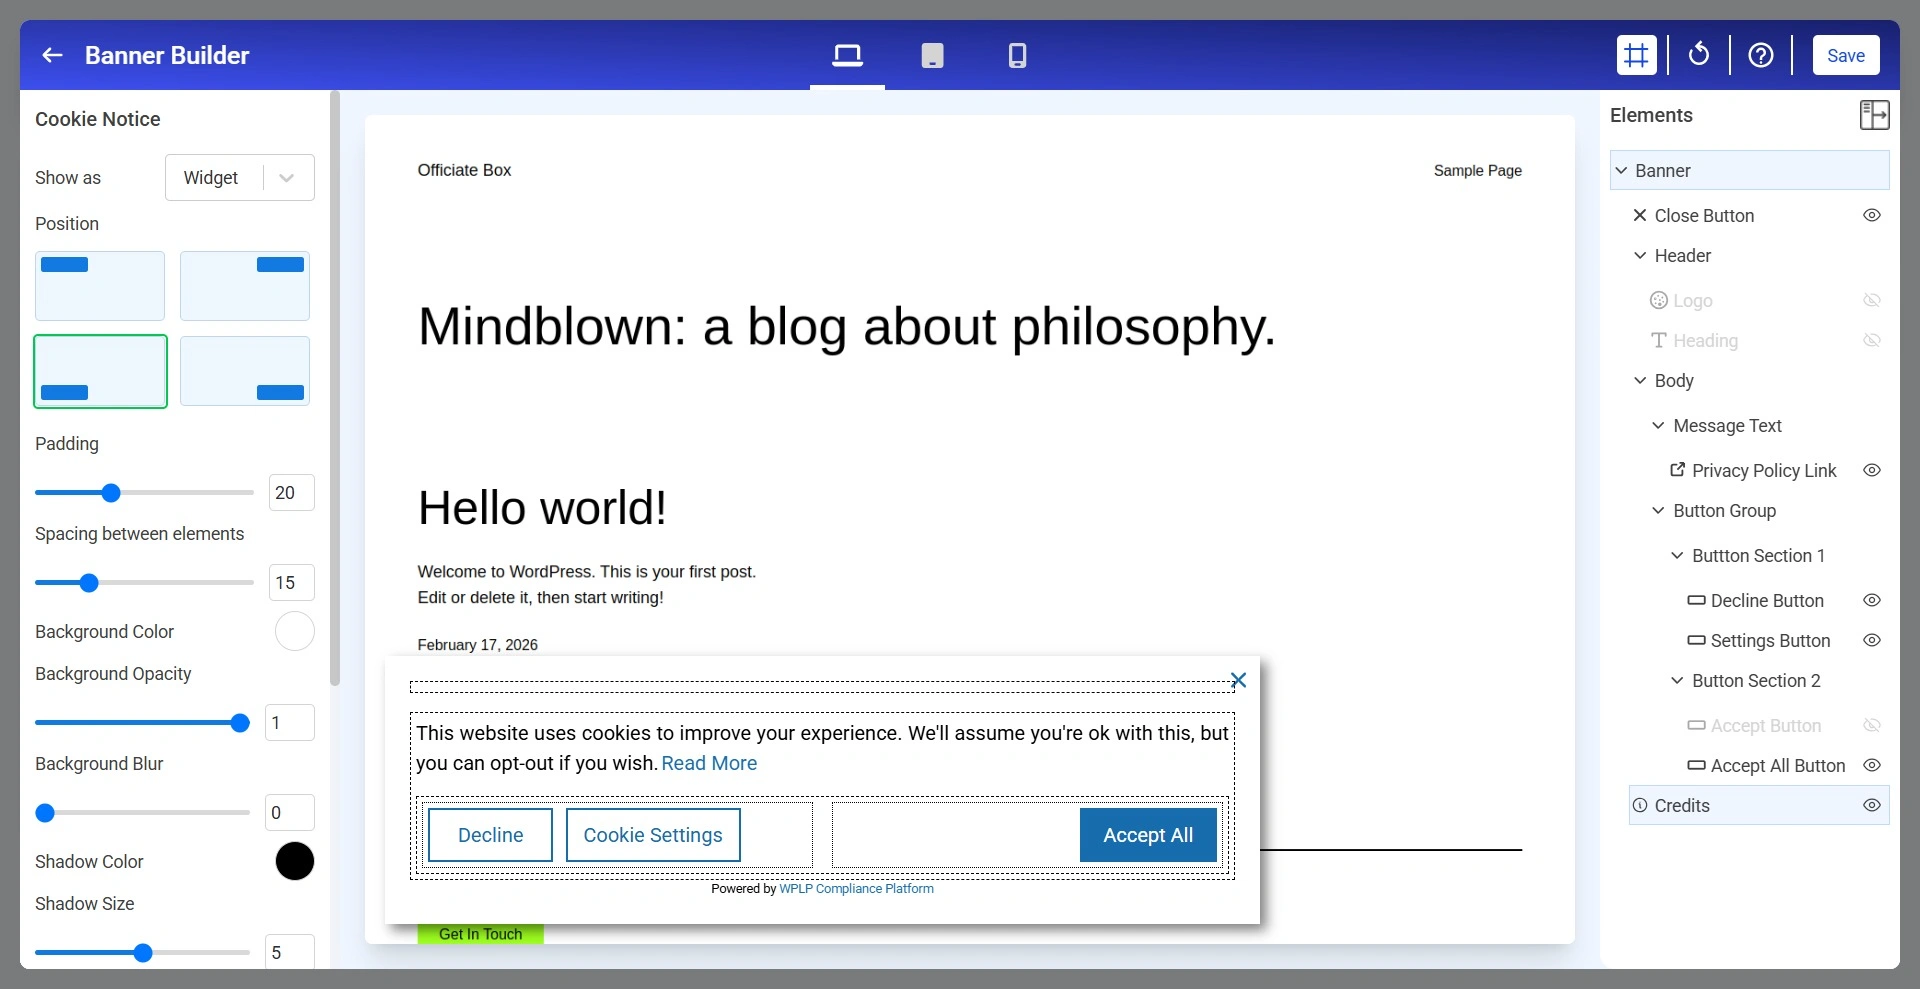Click the Cookie Settings button in banner

coord(653,835)
